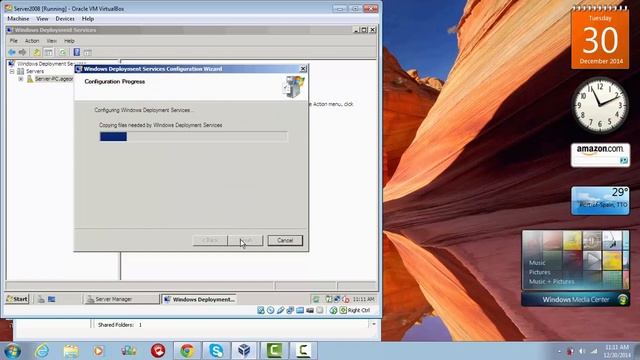Expand the Server-PC tree node

point(21,79)
